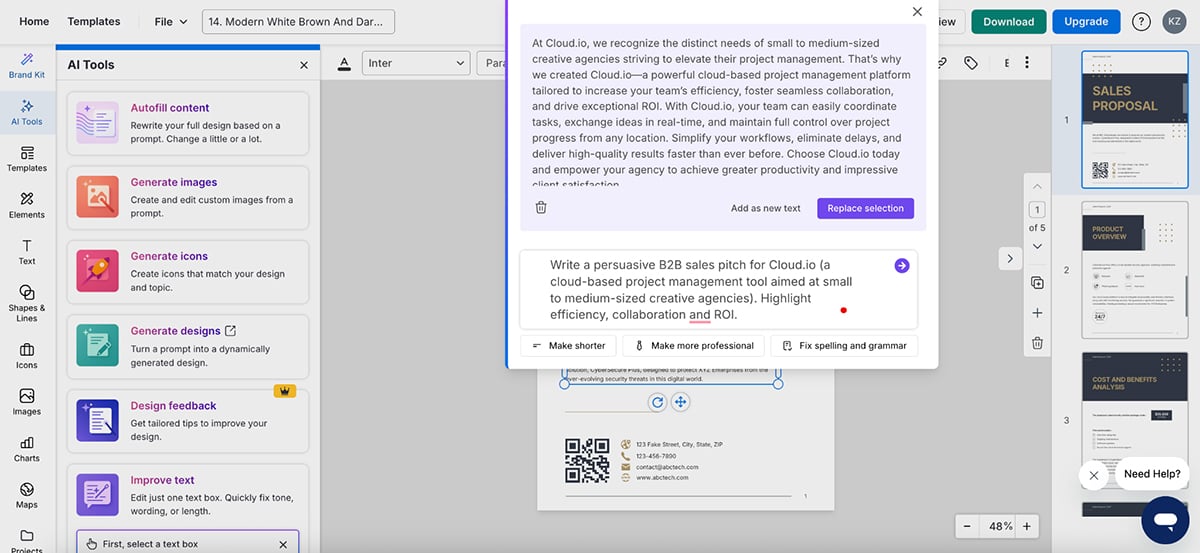
Task: Click the rotate handle below text box
Action: pos(657,402)
